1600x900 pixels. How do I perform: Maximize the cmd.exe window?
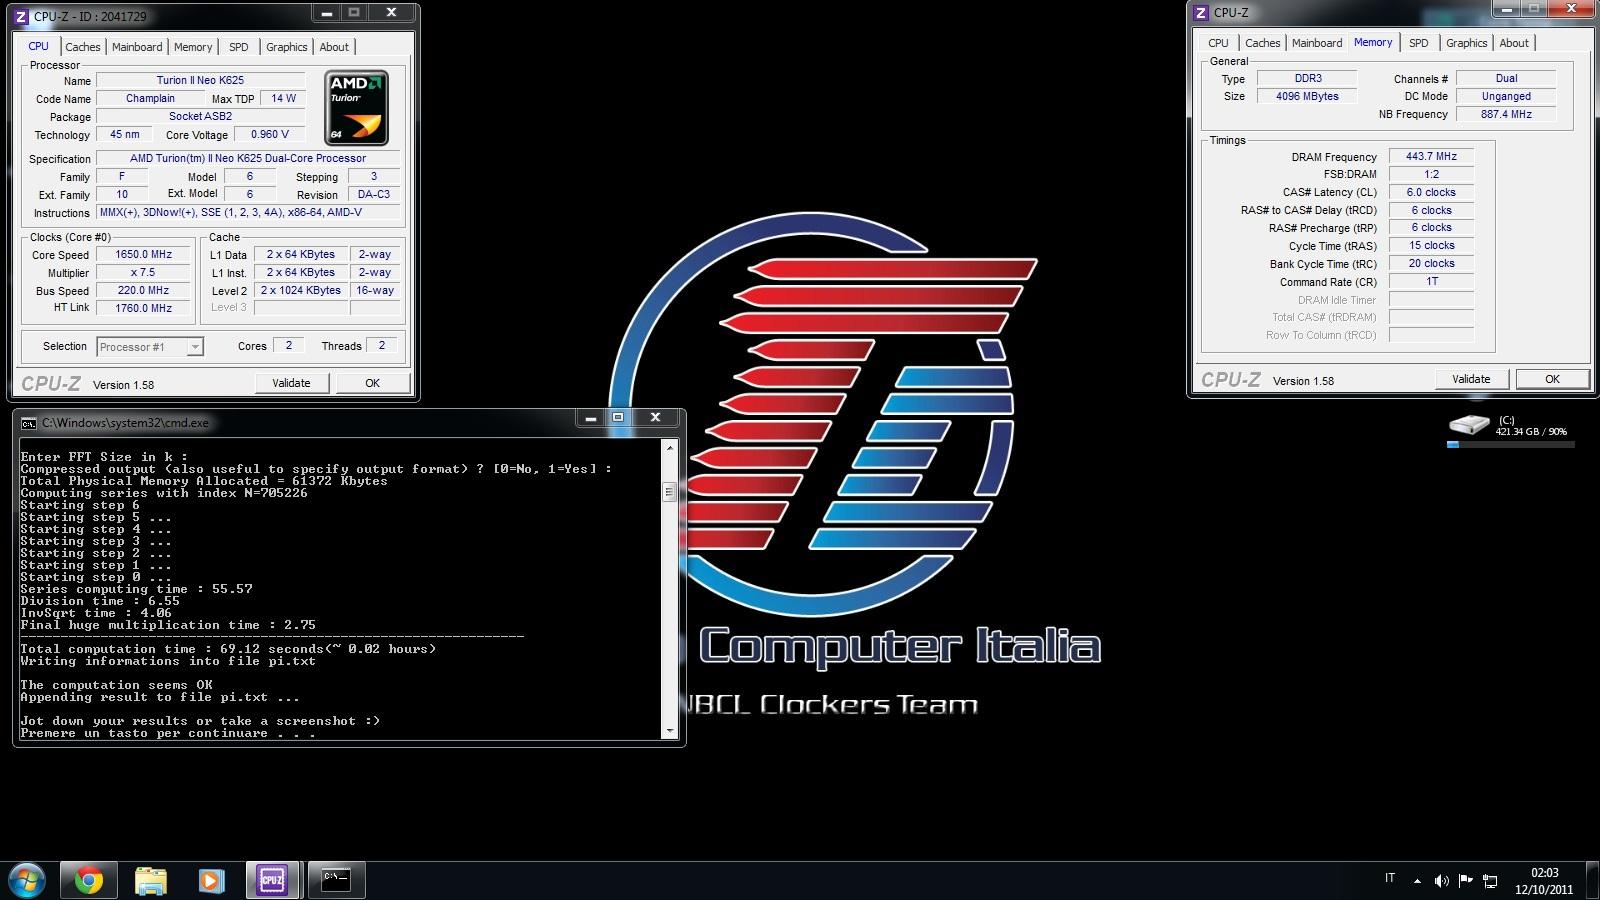[x=618, y=418]
